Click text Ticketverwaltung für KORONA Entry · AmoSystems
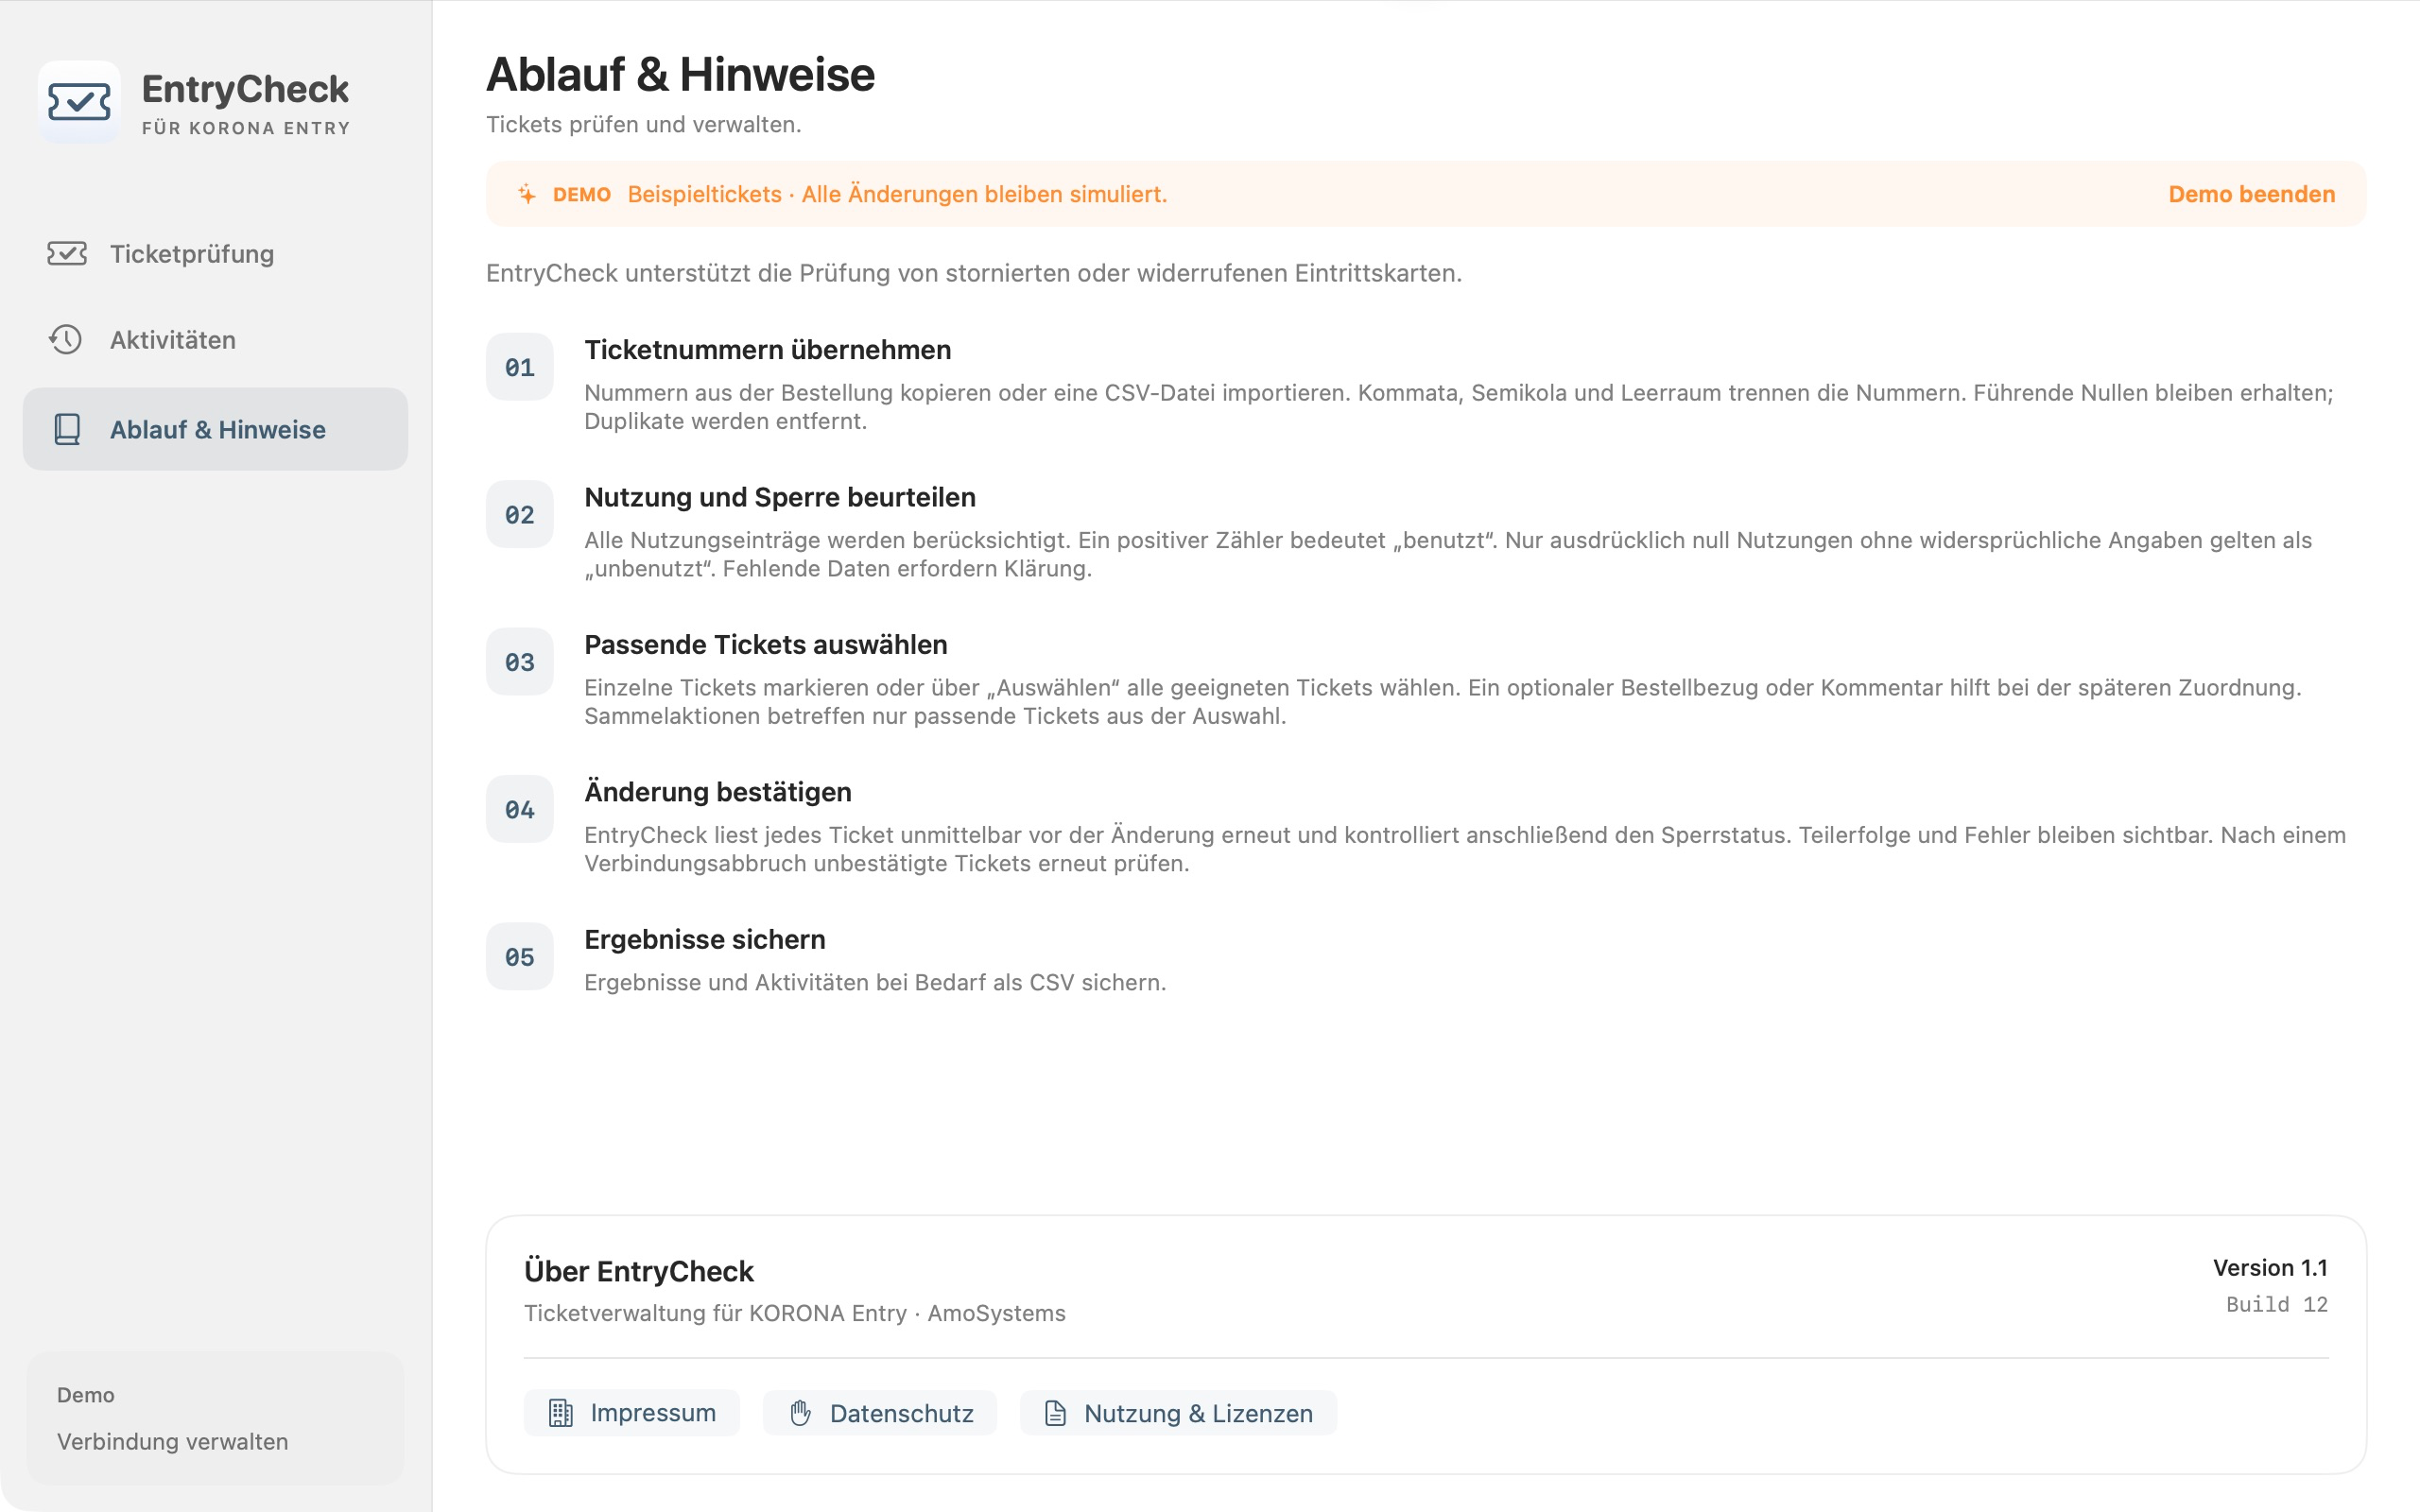 794,1313
